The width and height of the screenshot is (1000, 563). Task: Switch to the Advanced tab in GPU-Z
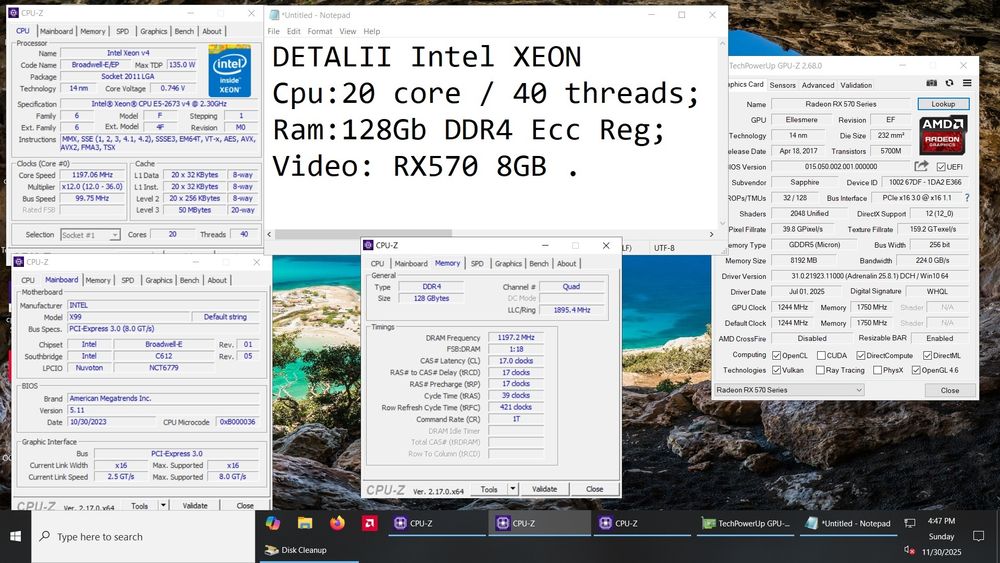[818, 85]
